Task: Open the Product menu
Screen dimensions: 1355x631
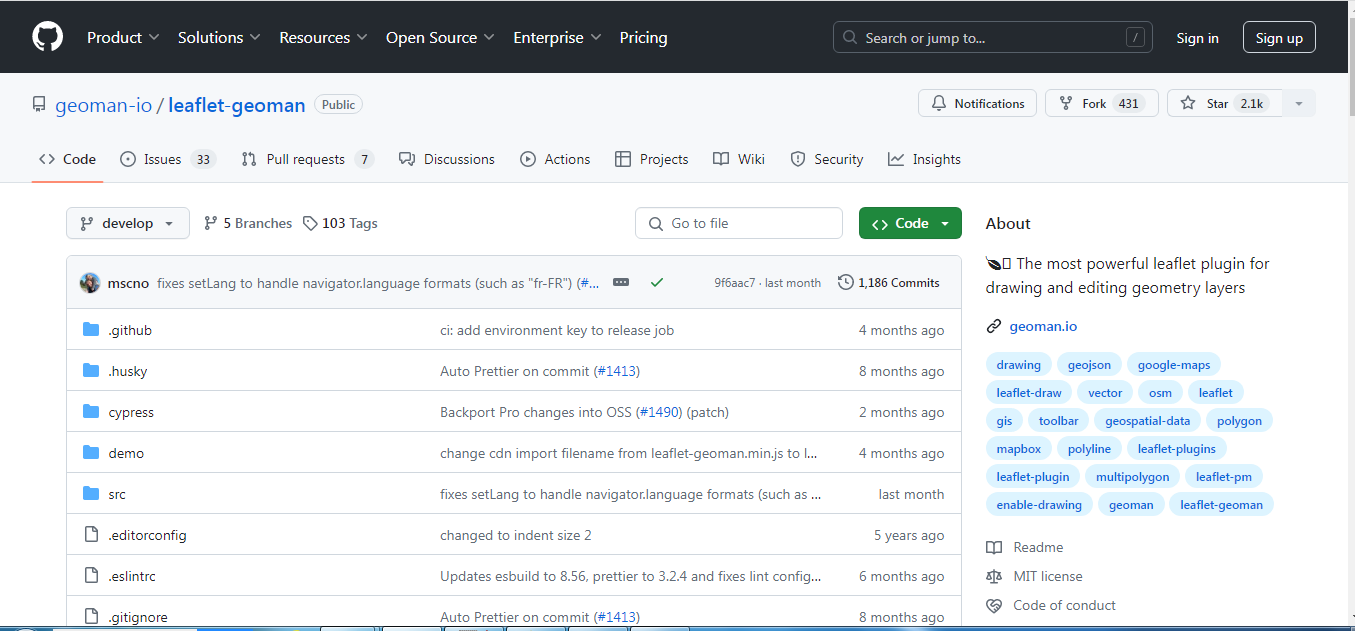Action: (123, 37)
